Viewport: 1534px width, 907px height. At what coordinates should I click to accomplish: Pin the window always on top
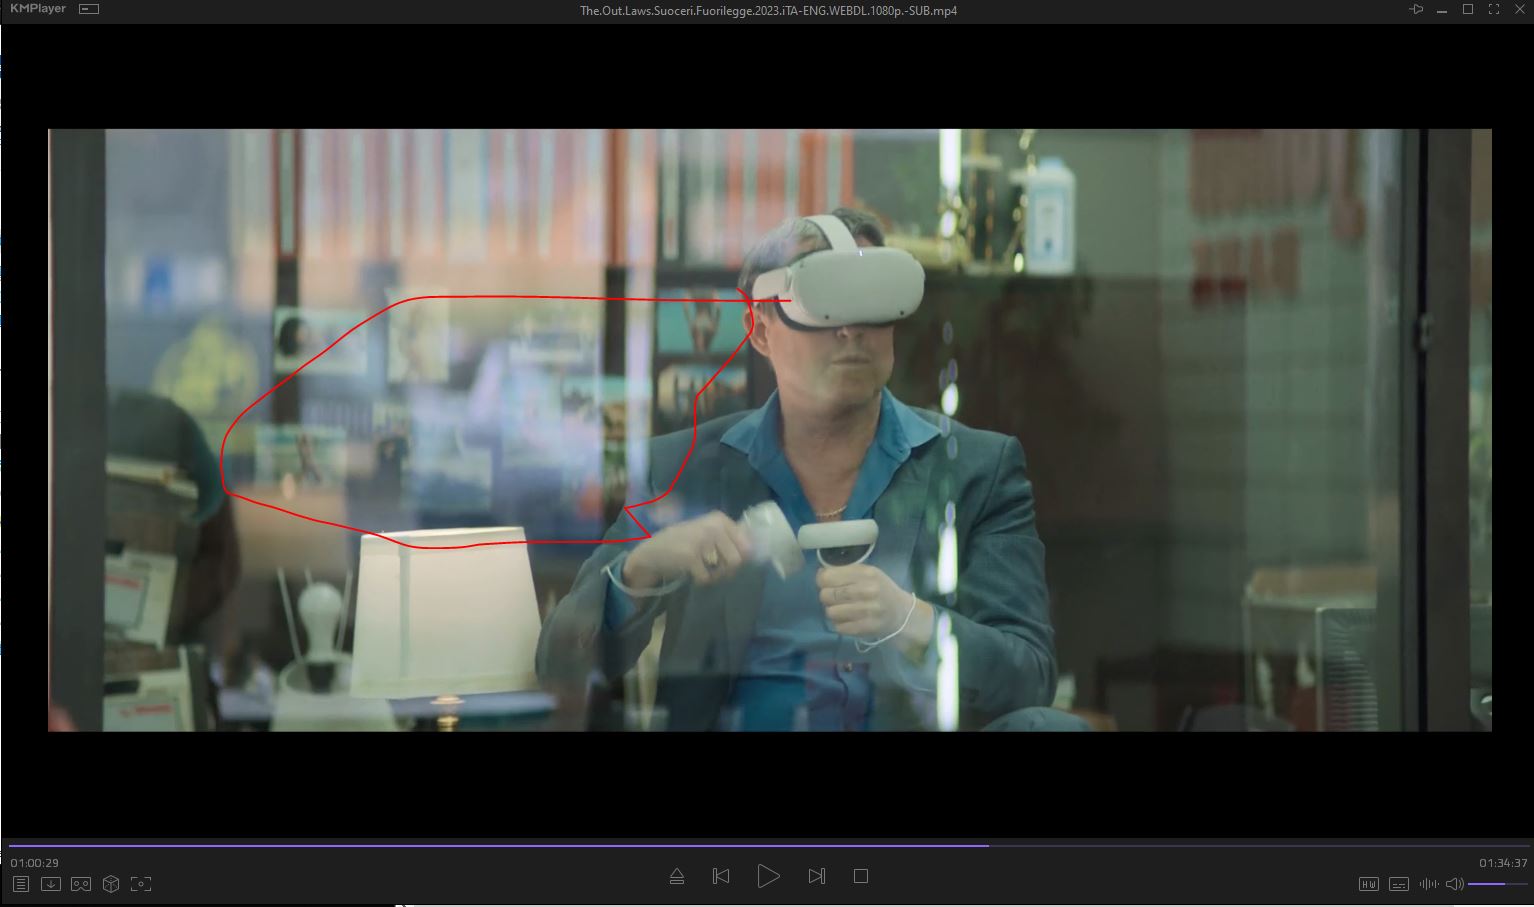(1416, 9)
